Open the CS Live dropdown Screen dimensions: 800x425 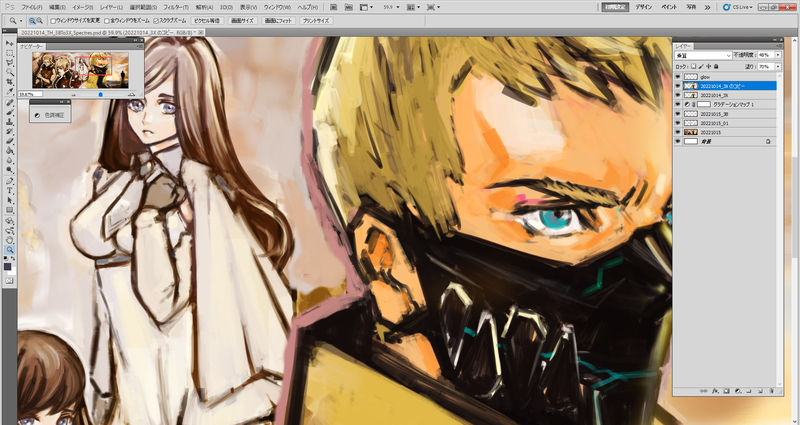(x=738, y=7)
